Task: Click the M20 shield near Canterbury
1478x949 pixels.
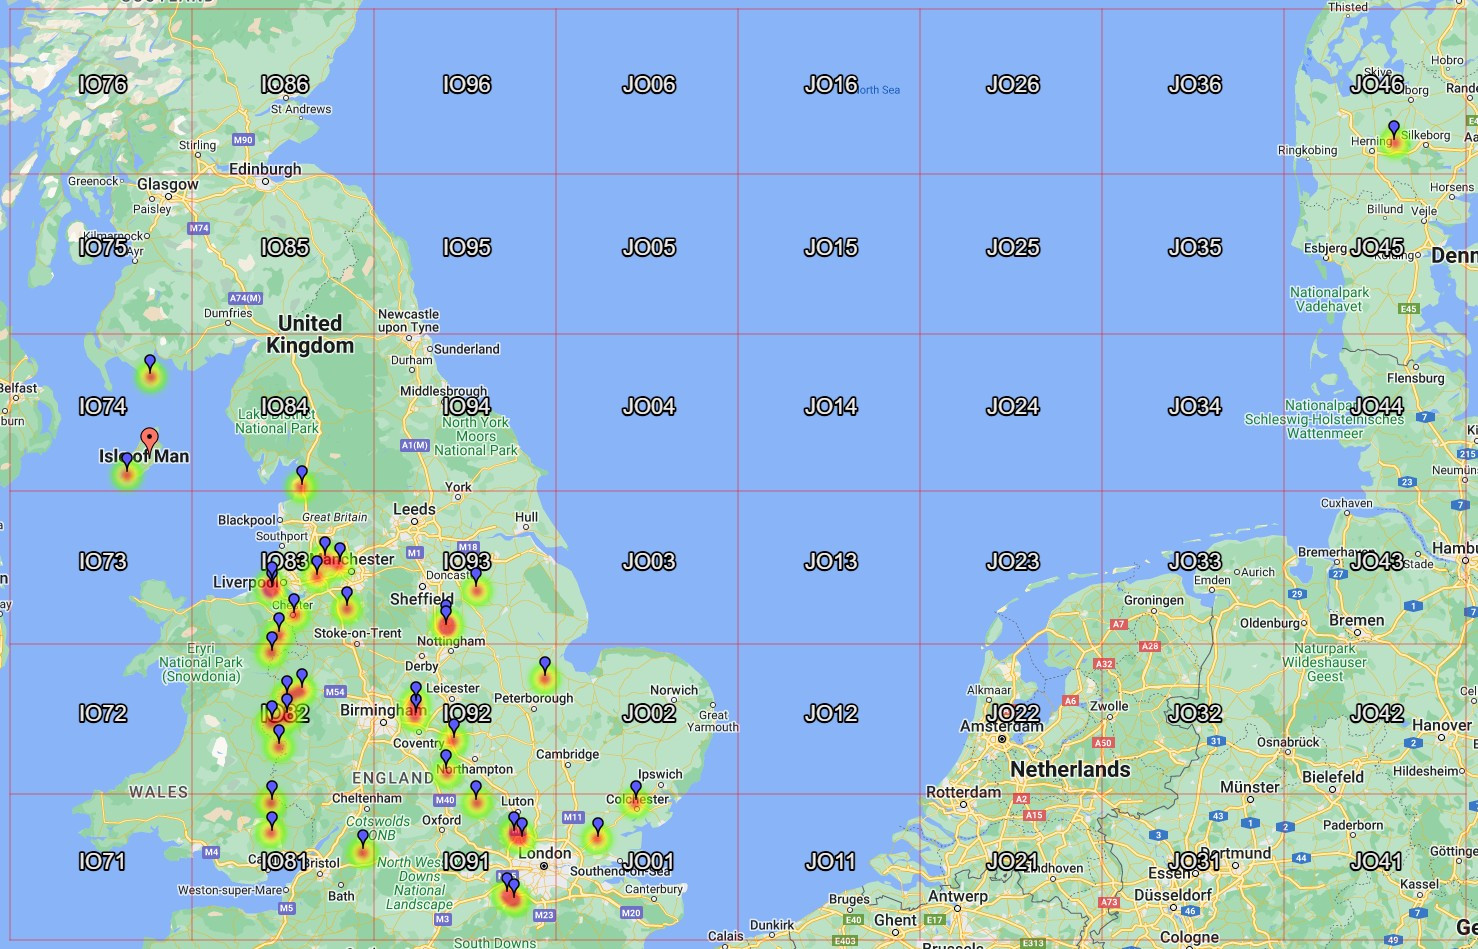Action: pyautogui.click(x=631, y=912)
